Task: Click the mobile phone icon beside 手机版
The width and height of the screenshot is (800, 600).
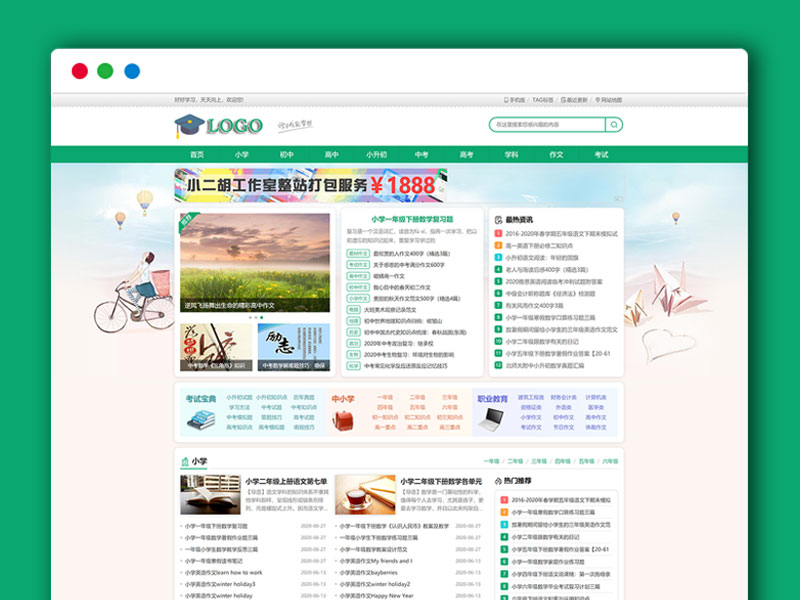Action: (506, 99)
